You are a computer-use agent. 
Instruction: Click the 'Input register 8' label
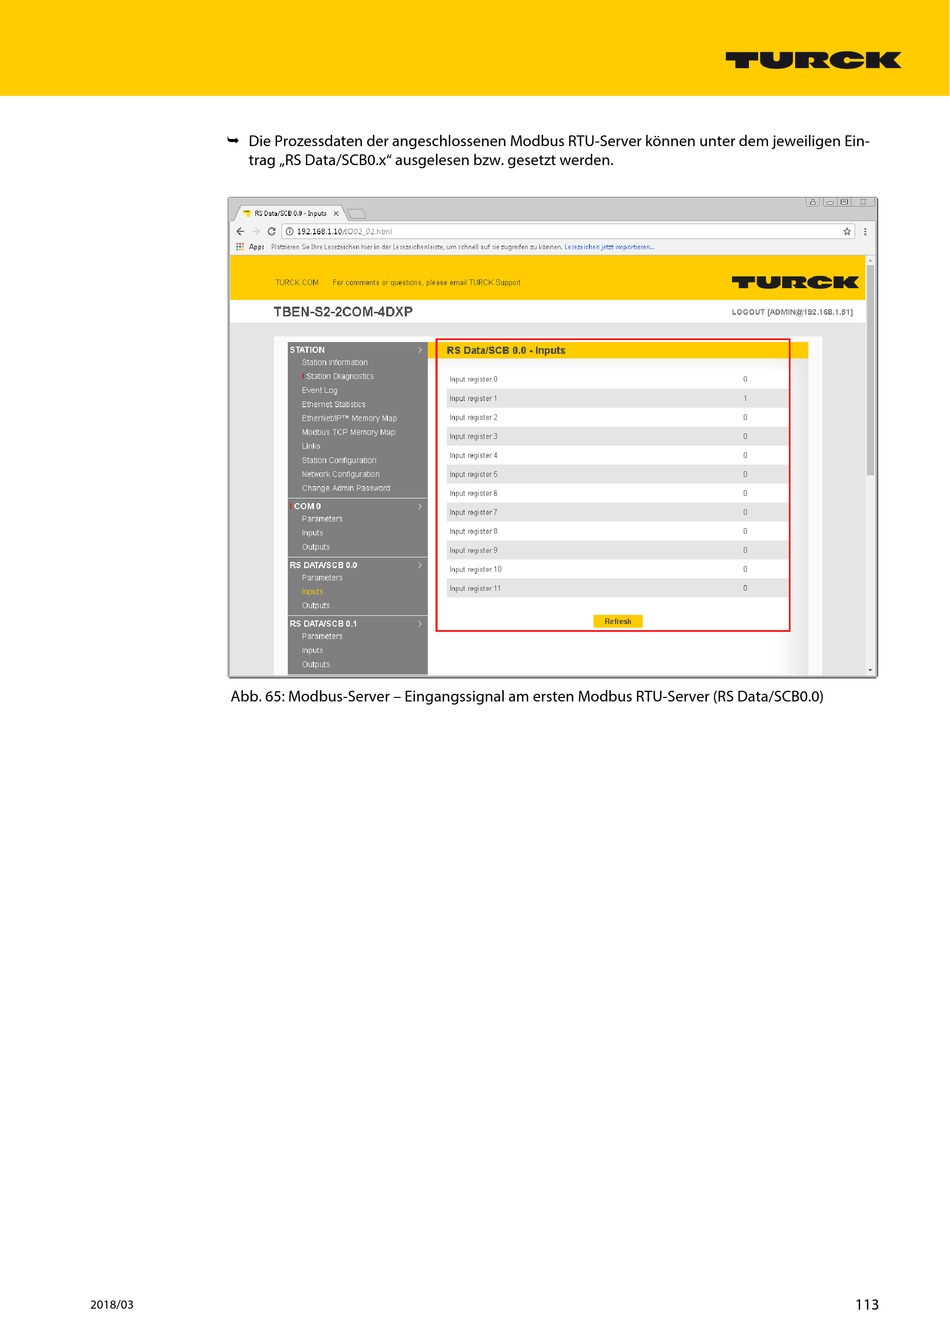click(x=473, y=532)
